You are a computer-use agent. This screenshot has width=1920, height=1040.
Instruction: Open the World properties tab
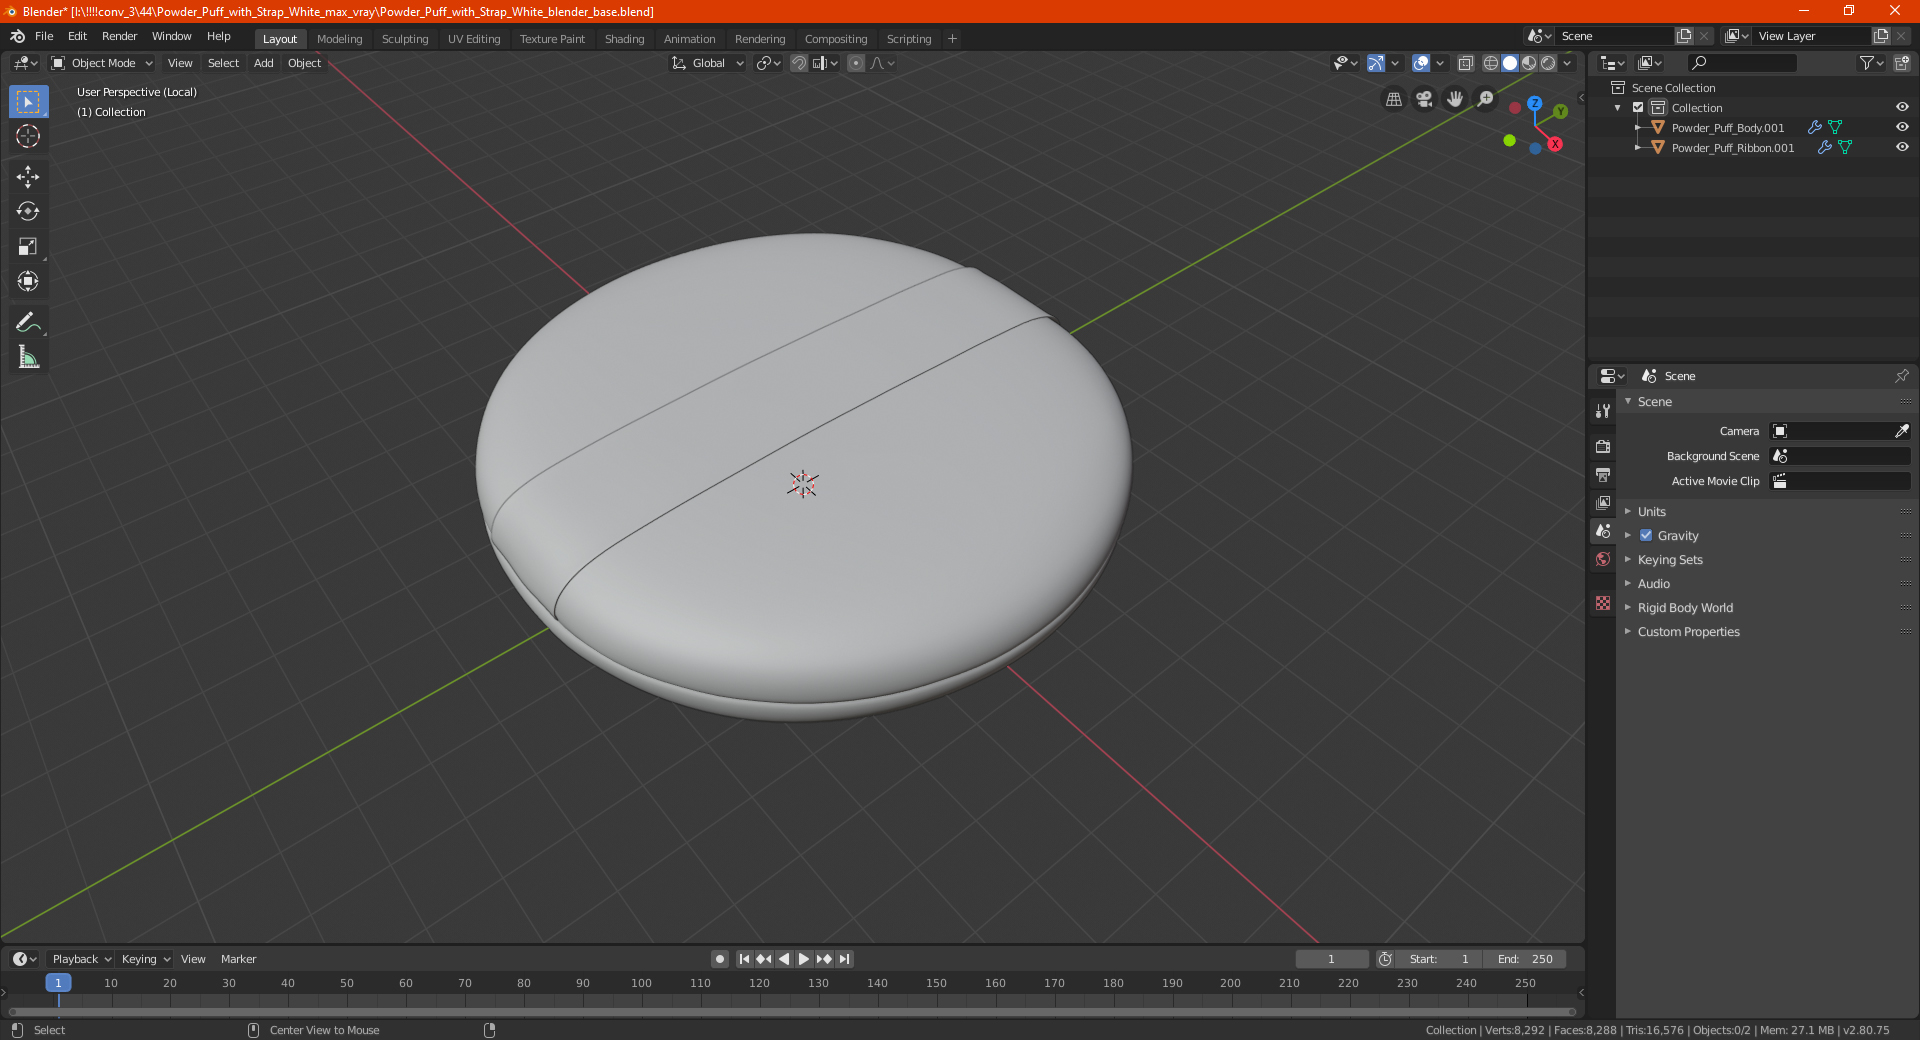pos(1603,559)
